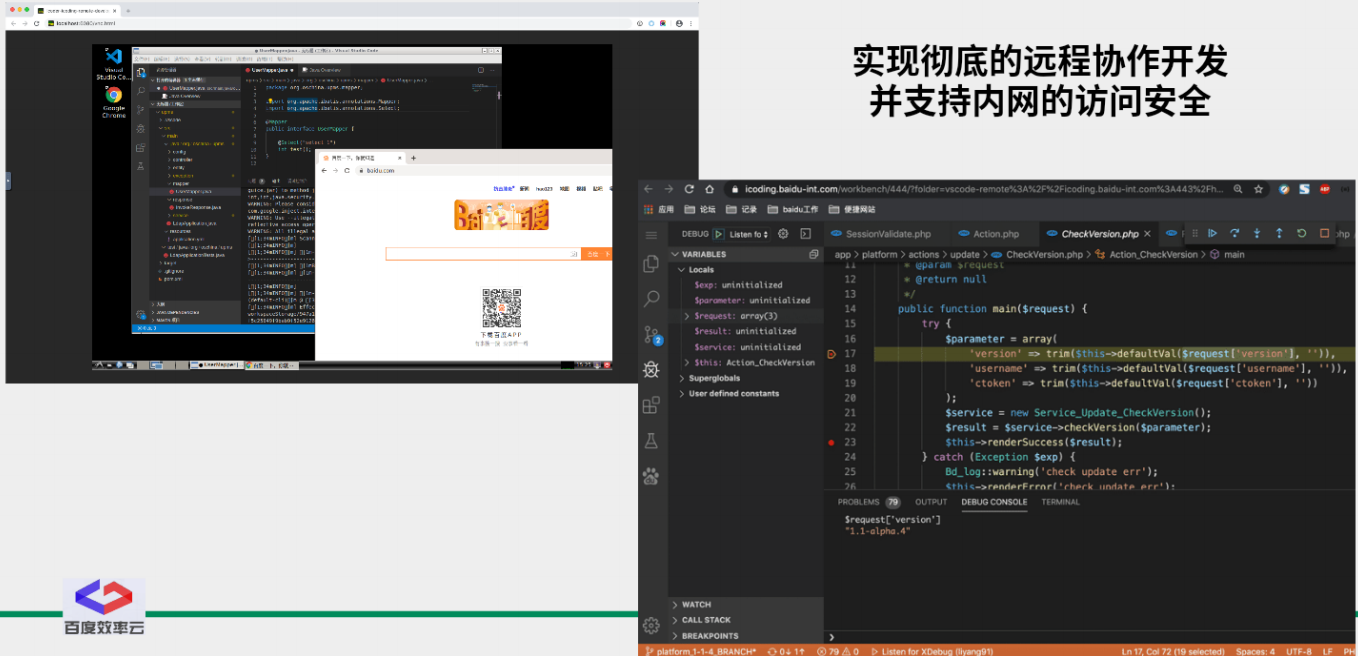Toggle the breakpoint marker on line 17
Screen dimensions: 1358x656
tap(832, 354)
